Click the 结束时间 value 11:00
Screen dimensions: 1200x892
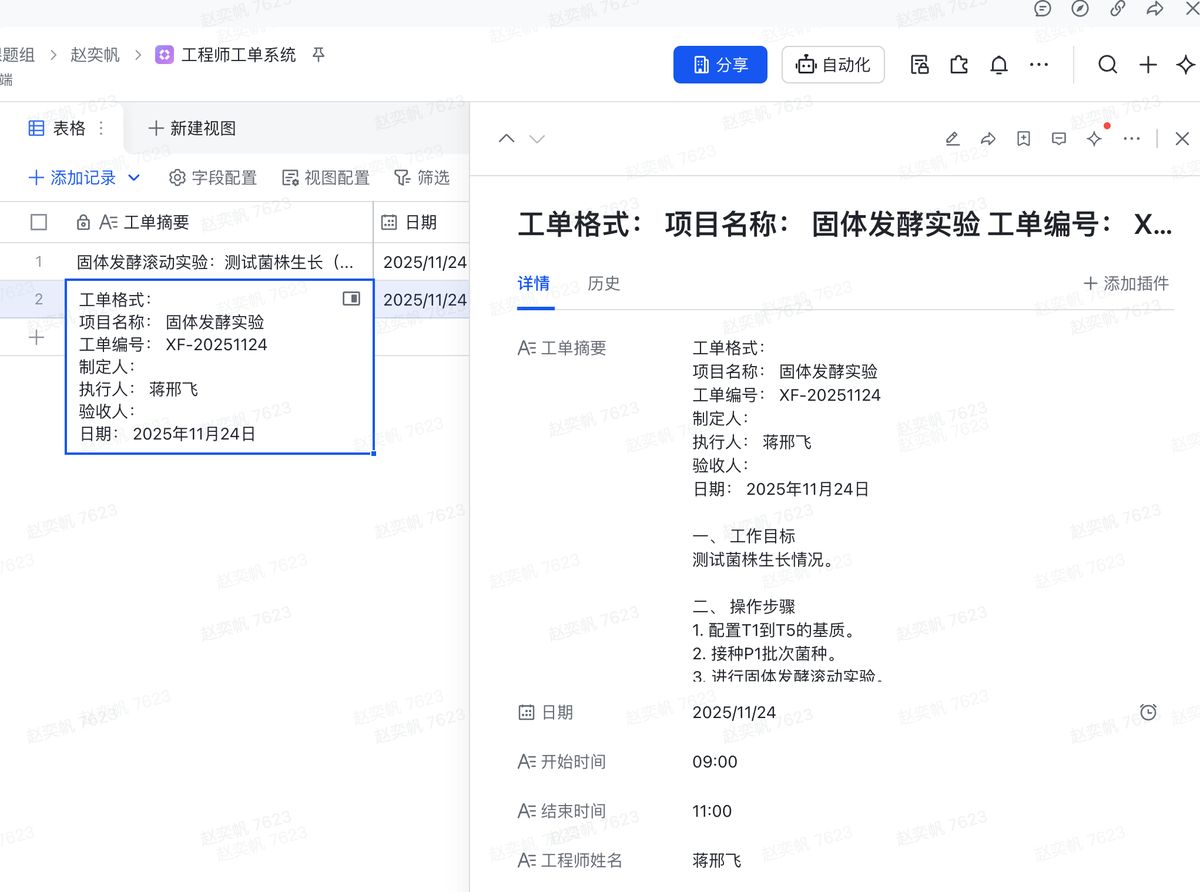(712, 811)
